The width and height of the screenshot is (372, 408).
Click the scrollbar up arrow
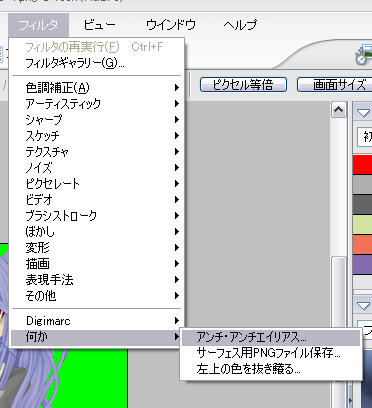coord(339,110)
